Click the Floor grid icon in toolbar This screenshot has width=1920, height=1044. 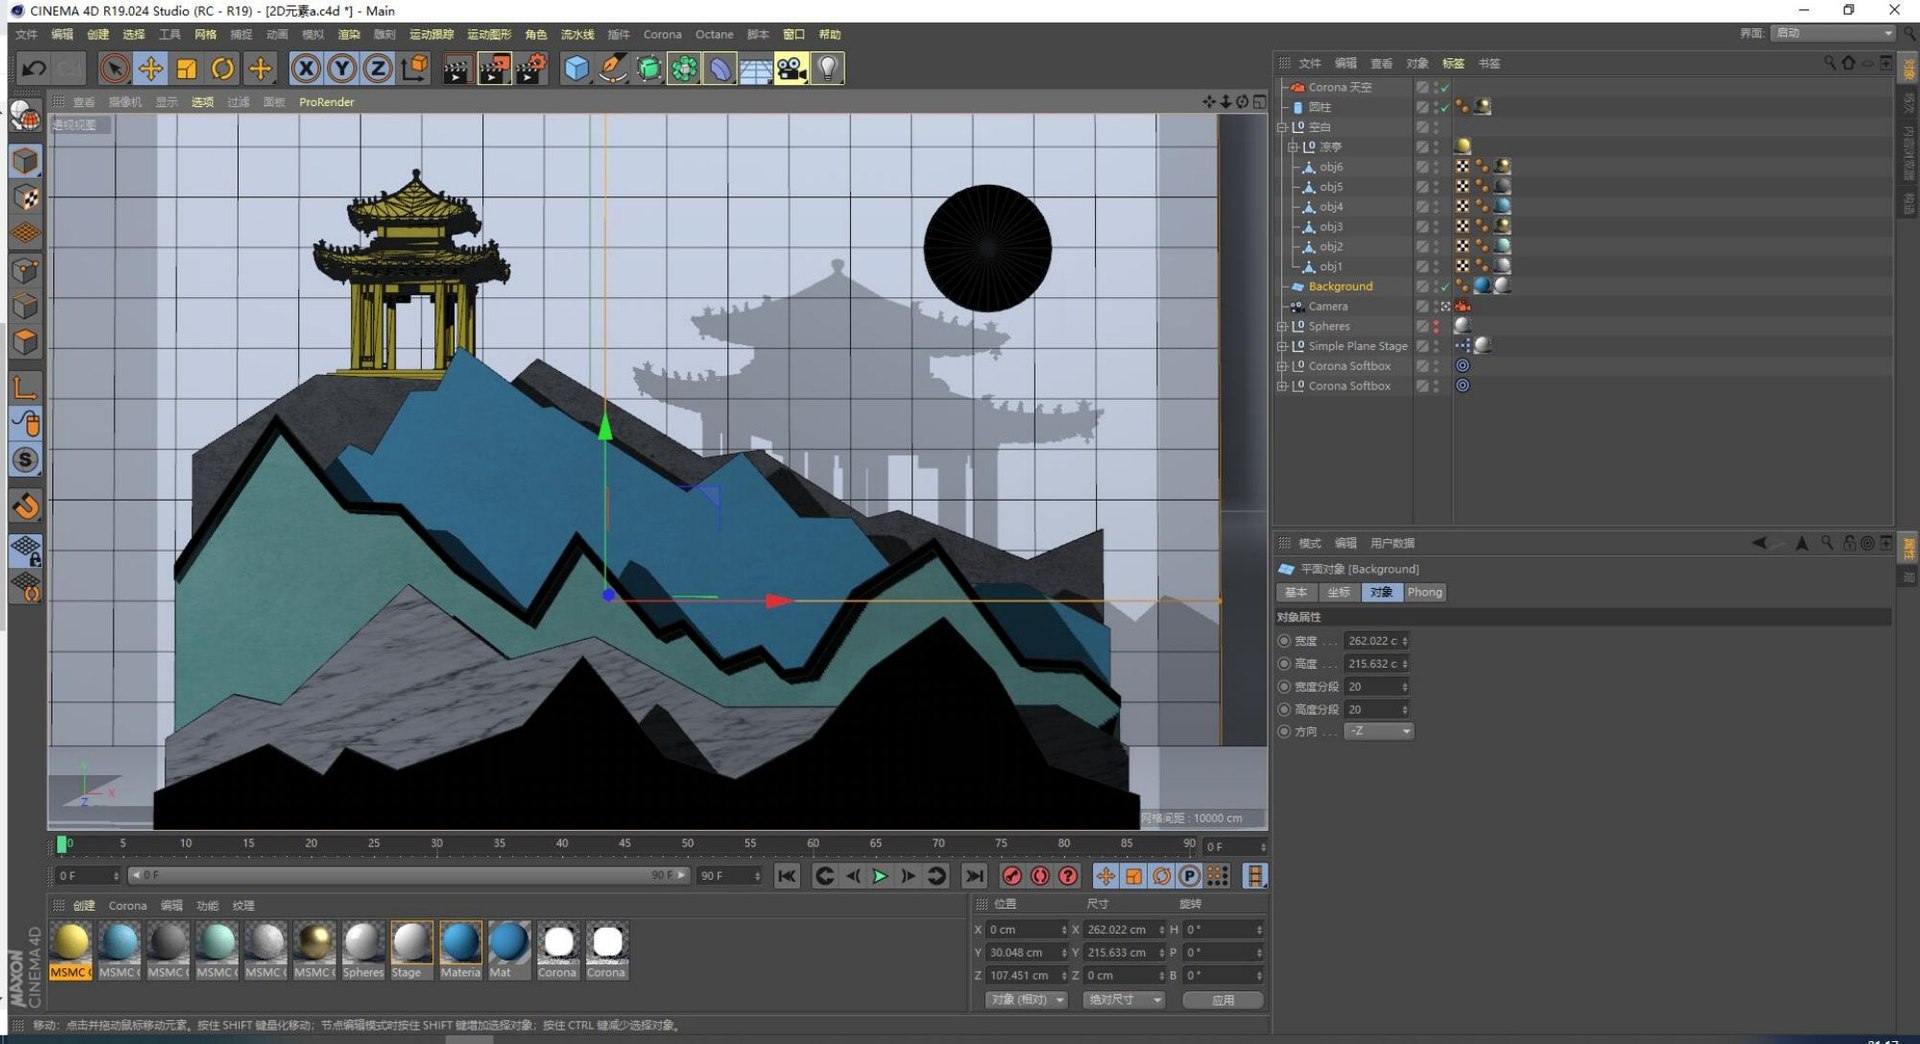(x=756, y=68)
